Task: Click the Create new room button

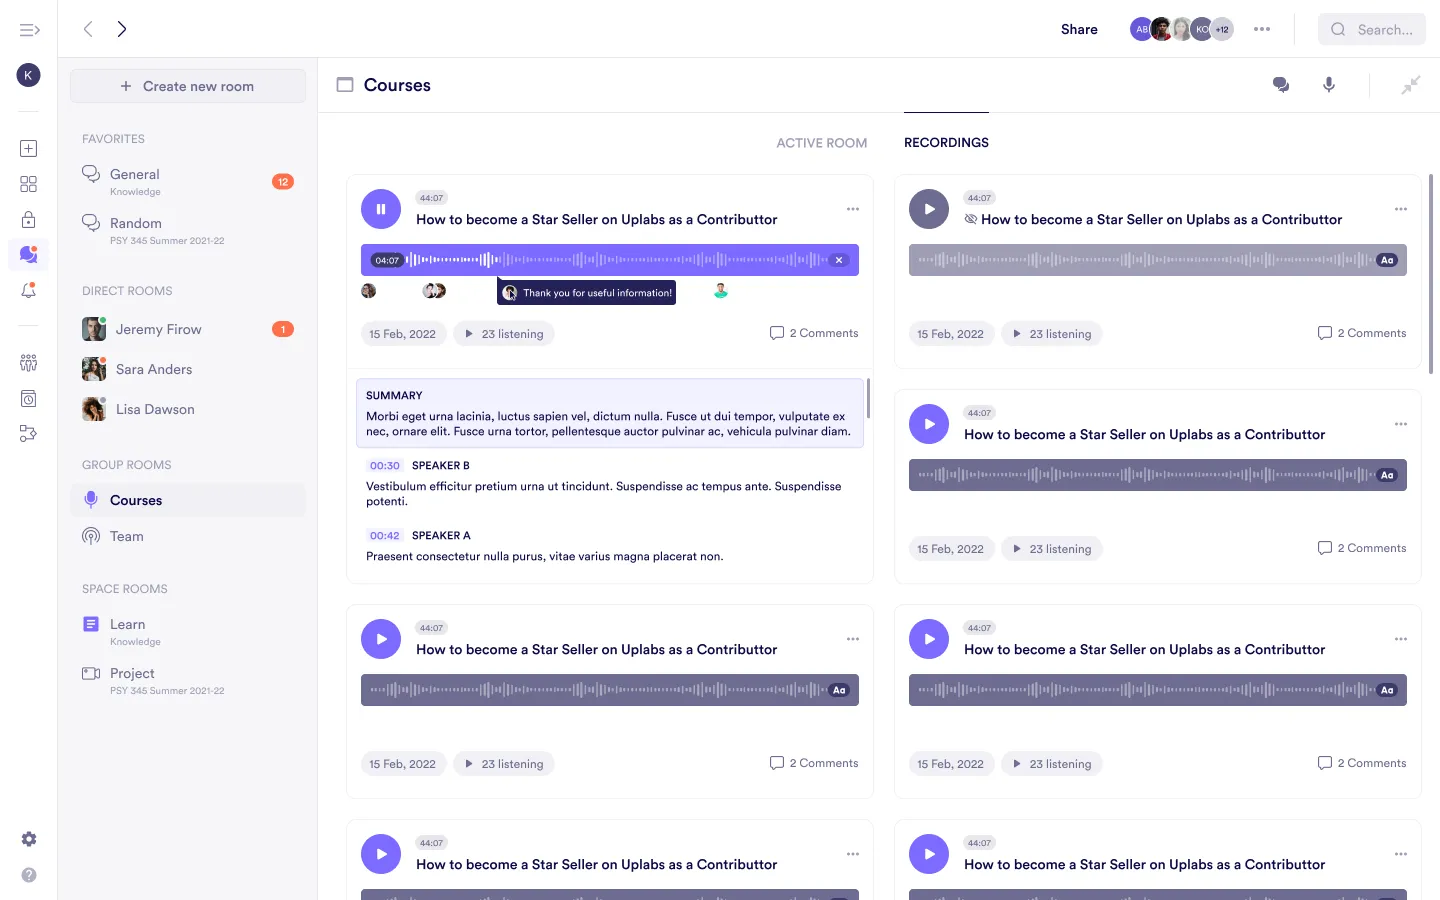Action: pos(188,86)
